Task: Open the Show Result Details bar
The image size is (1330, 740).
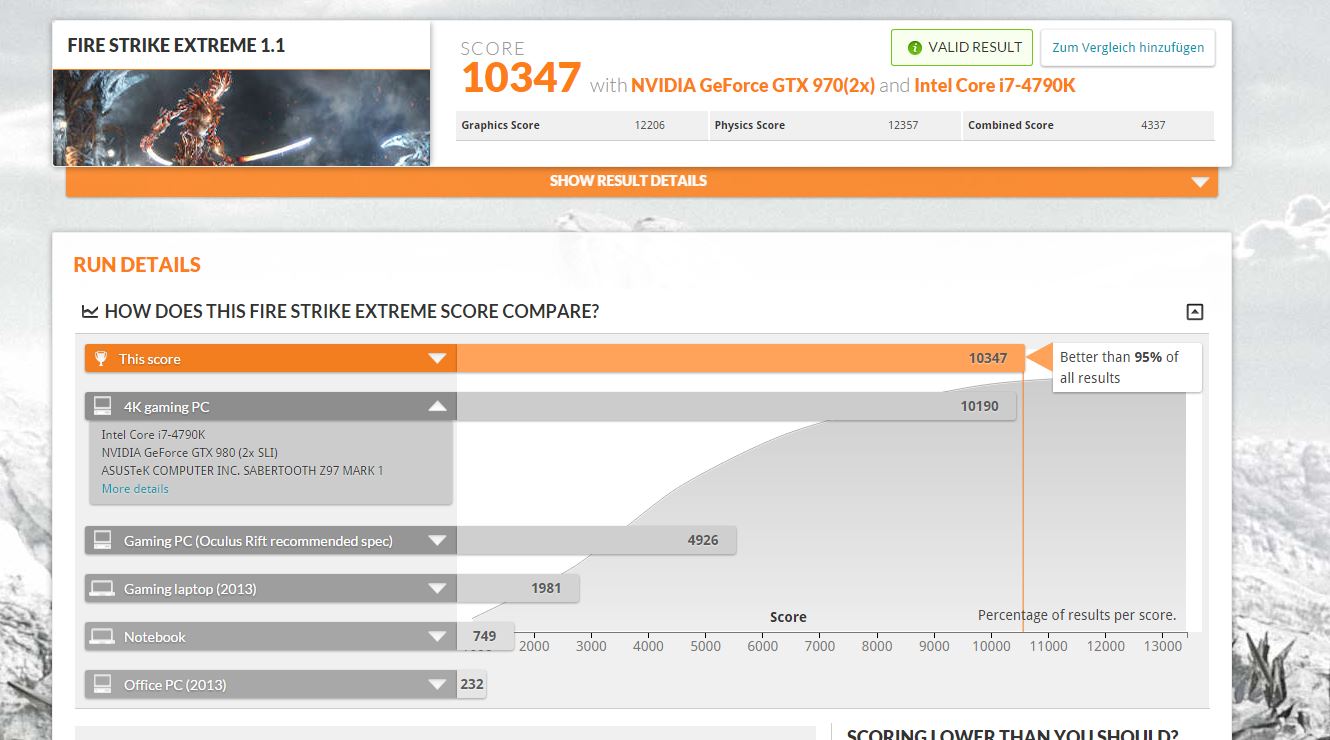Action: (642, 181)
